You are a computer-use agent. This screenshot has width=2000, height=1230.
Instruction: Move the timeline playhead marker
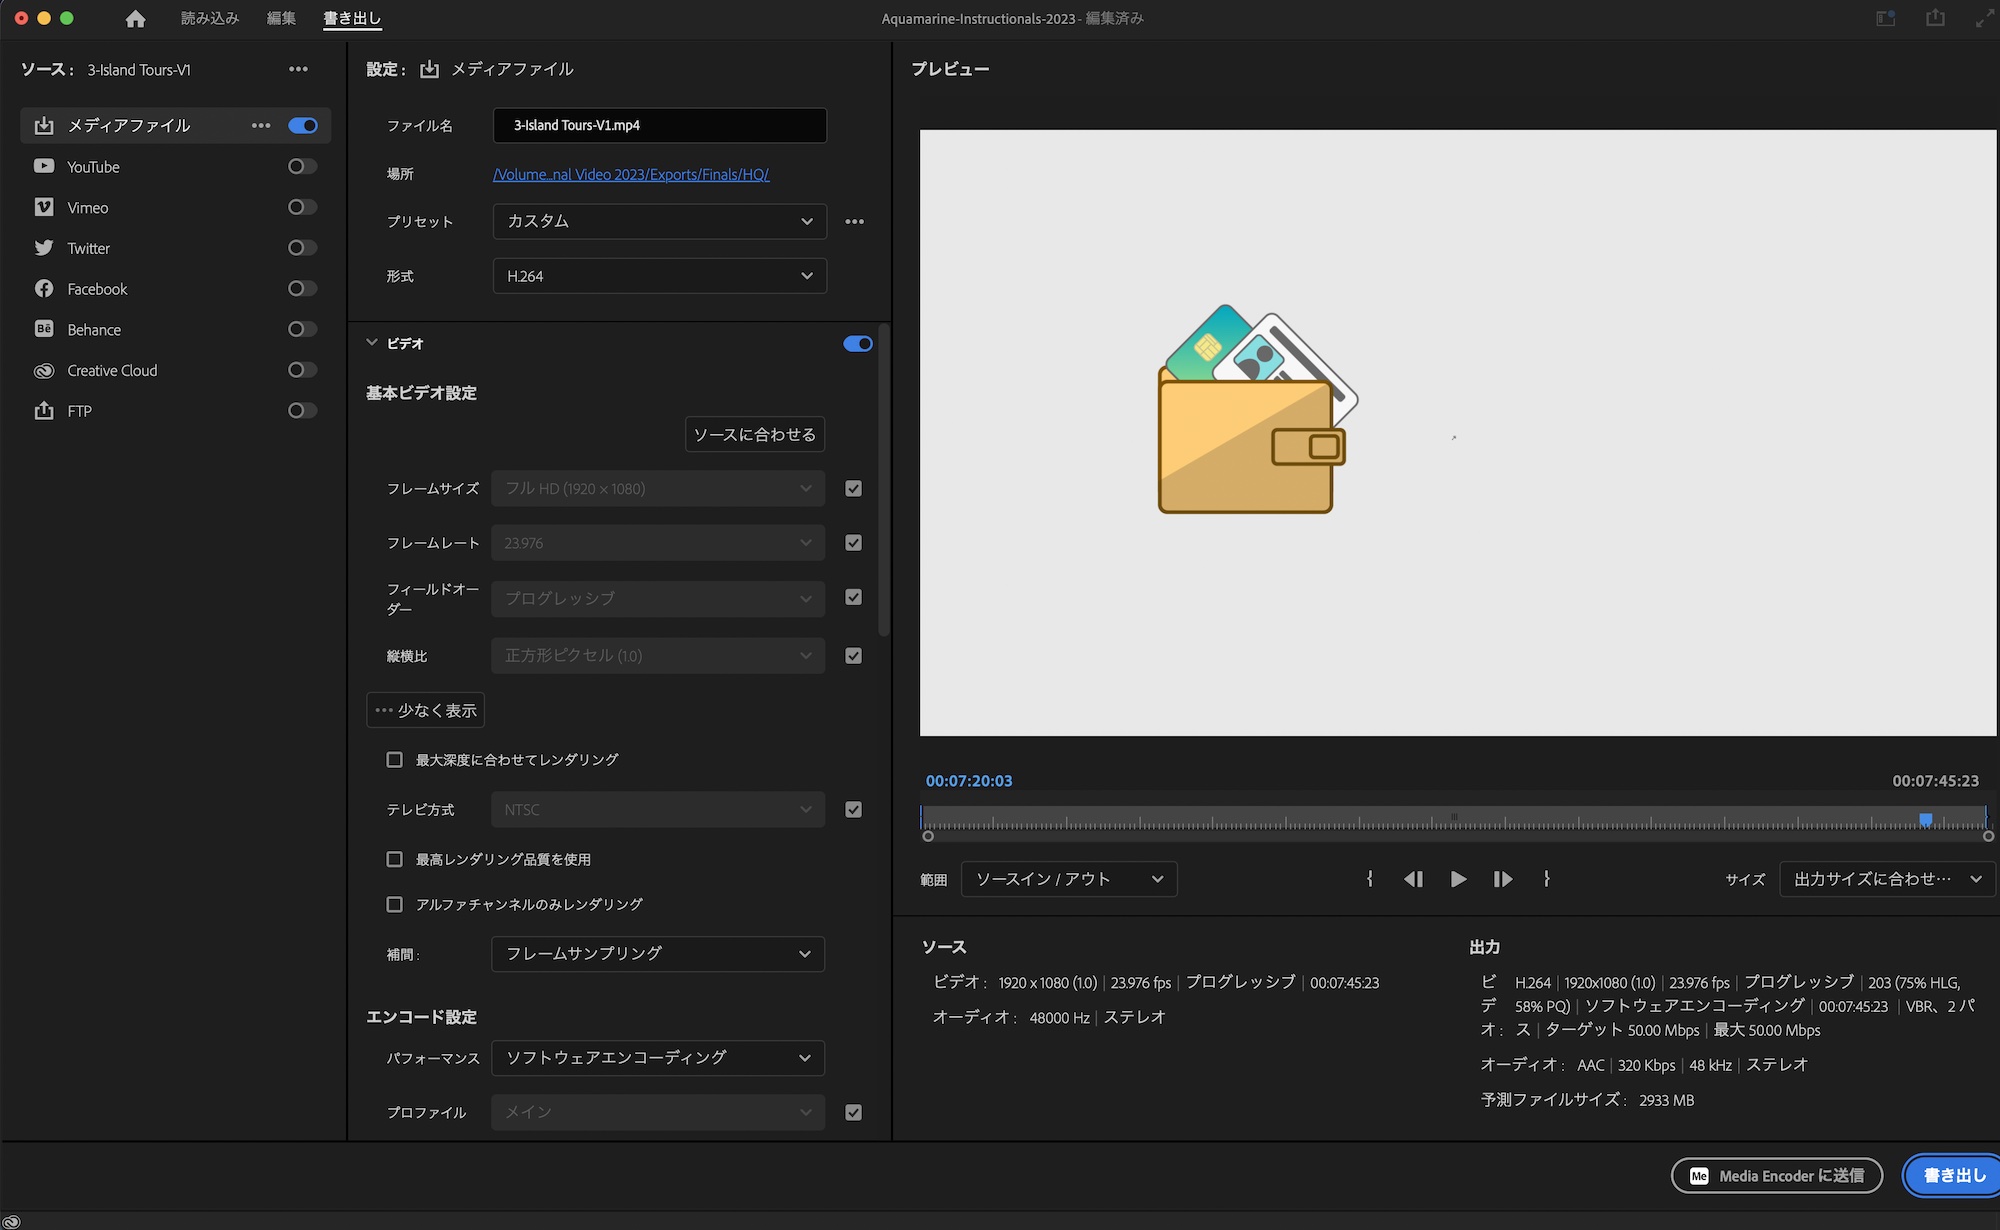tap(1925, 819)
